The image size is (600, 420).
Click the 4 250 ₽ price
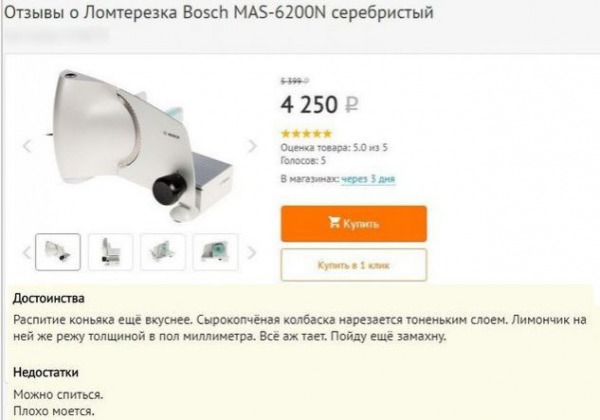pos(320,104)
